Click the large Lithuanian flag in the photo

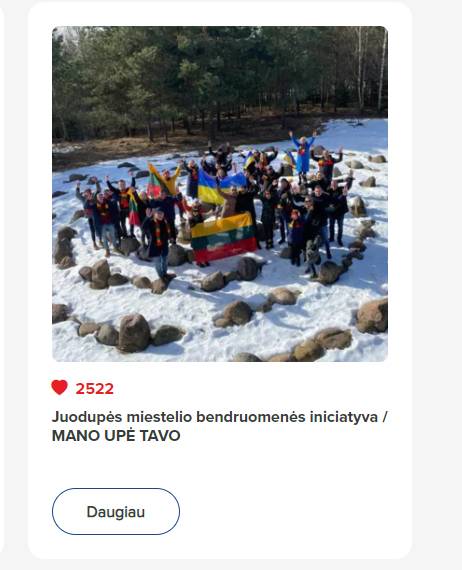(x=224, y=238)
